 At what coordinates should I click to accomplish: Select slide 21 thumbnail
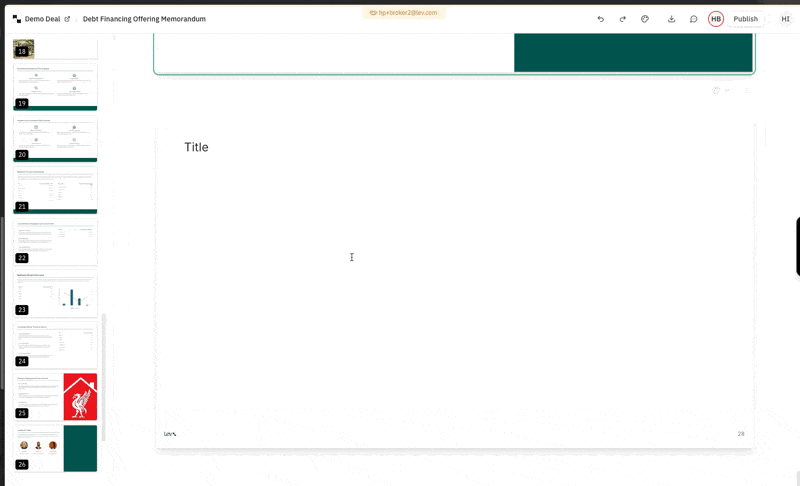[55, 190]
